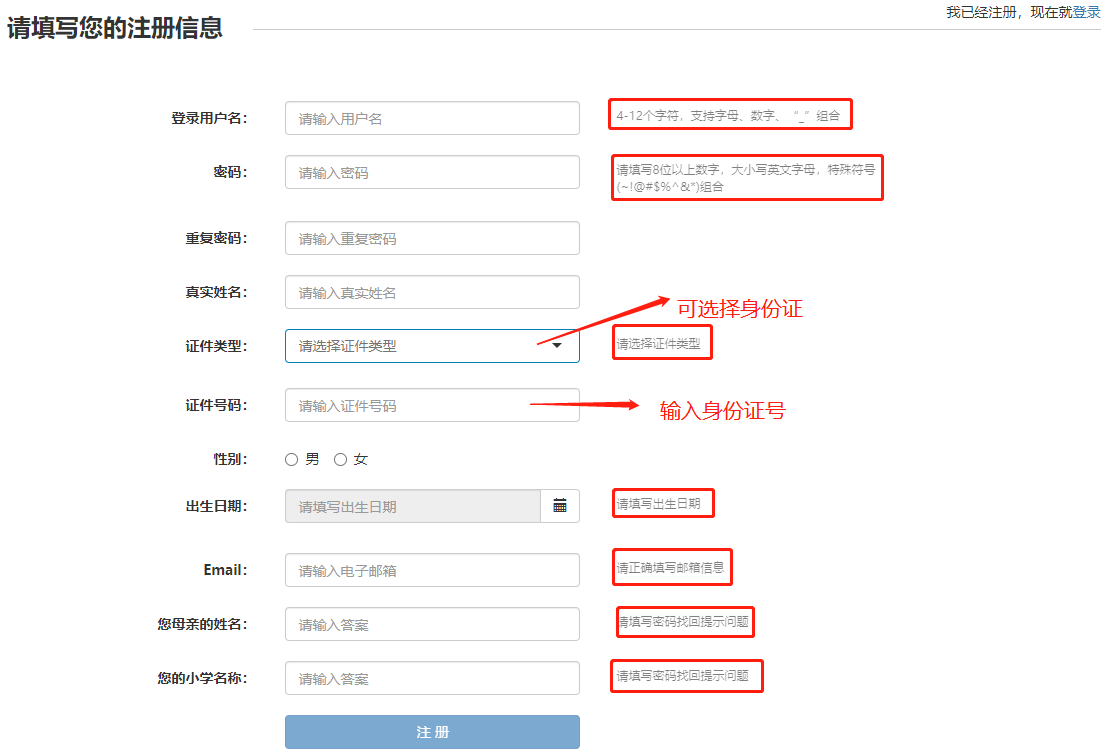1106x753 pixels.
Task: Click the 登录用户名 field label
Action: tap(208, 118)
